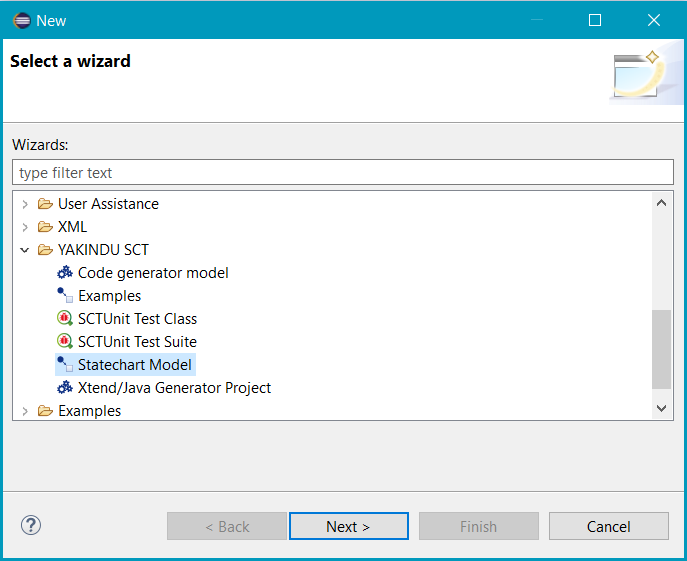Viewport: 687px width, 561px height.
Task: Click the User Assistance folder icon
Action: (x=45, y=204)
